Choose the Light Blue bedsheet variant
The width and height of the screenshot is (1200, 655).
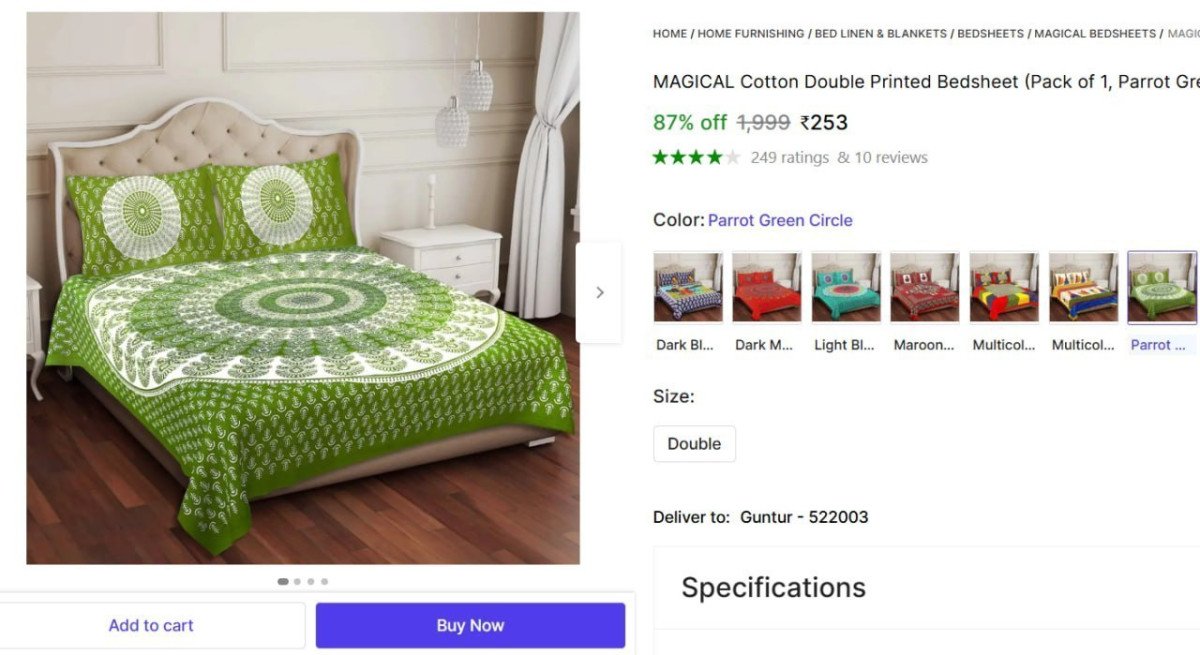[x=845, y=287]
